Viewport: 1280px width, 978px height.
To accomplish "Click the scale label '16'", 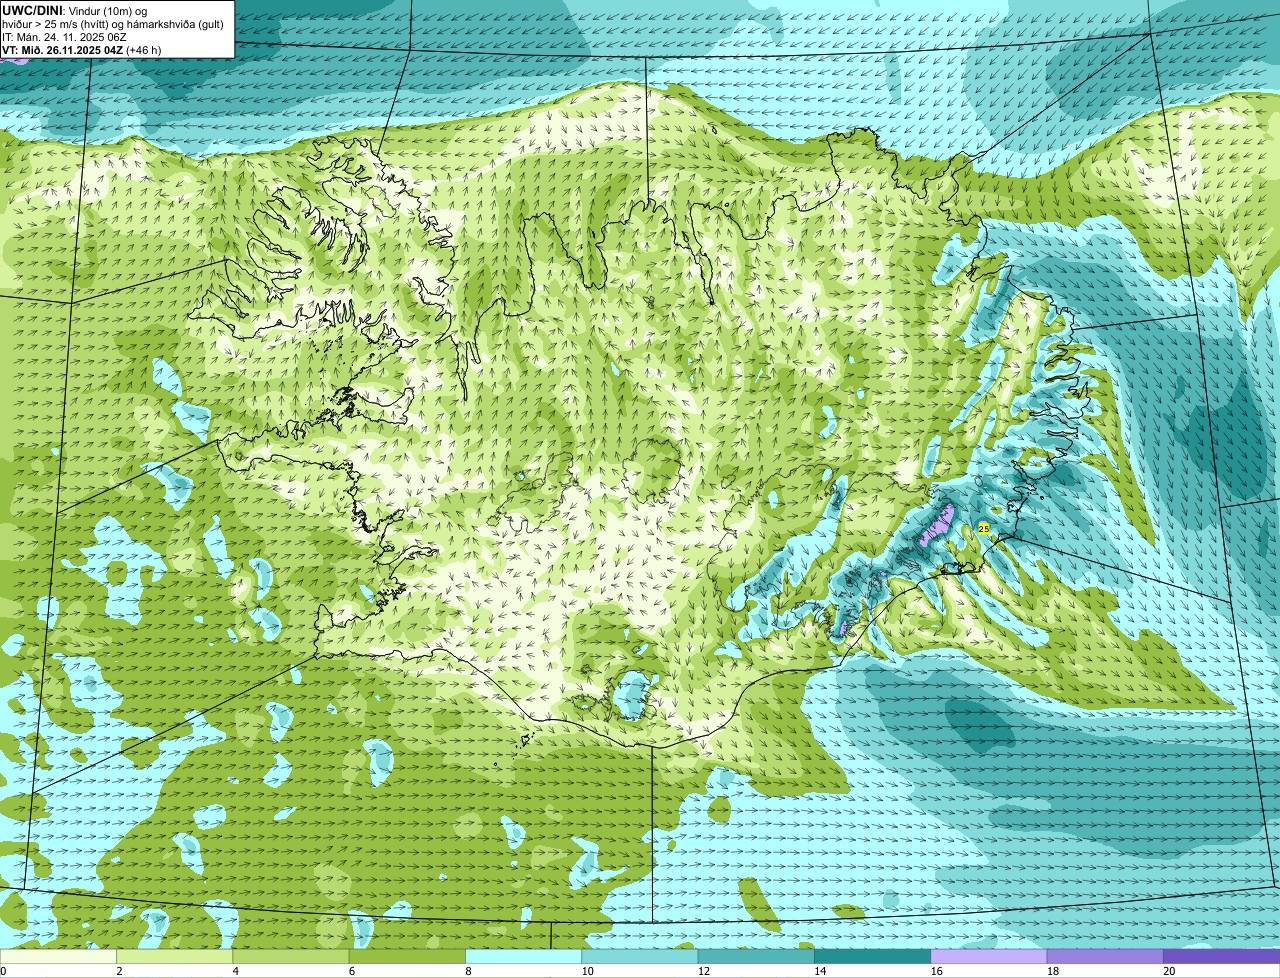I will click(x=936, y=971).
